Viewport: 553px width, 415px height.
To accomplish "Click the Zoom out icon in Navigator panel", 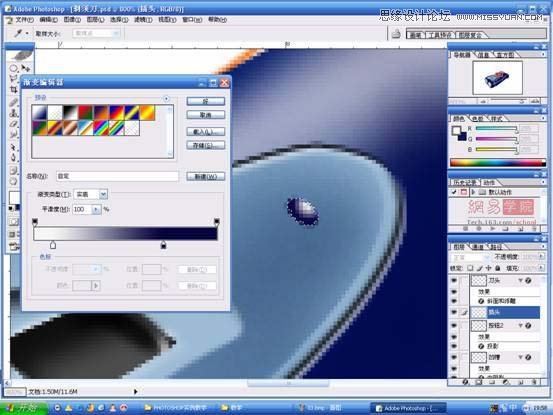I will pos(483,101).
